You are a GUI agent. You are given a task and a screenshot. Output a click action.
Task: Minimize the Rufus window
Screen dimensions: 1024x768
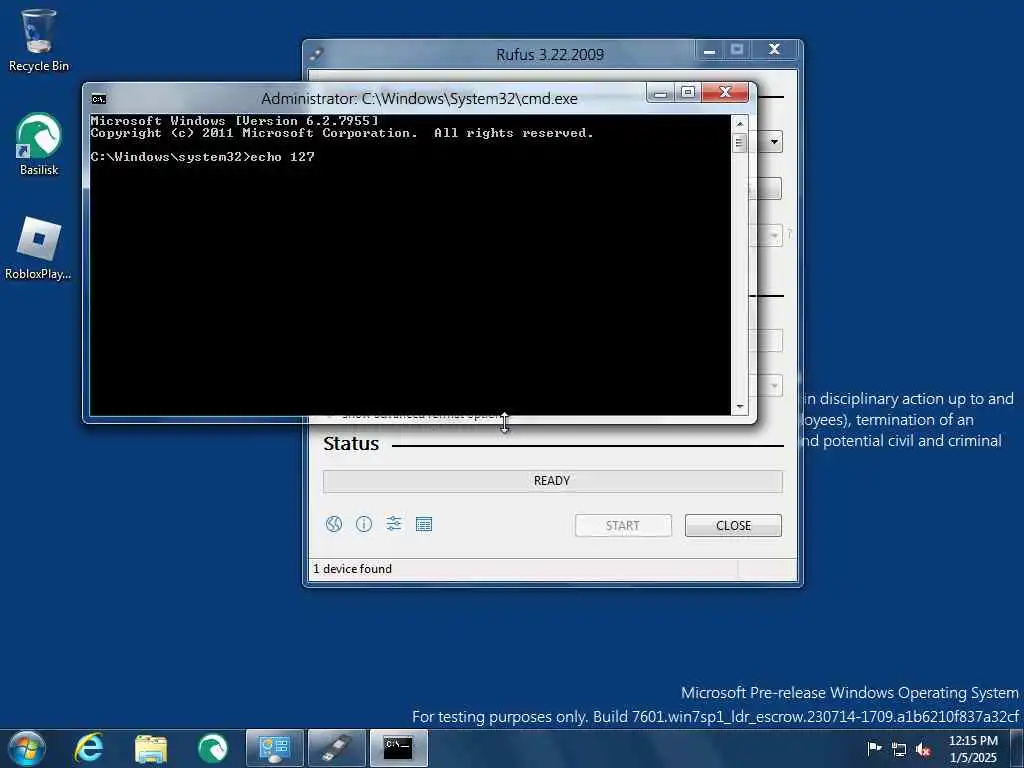pyautogui.click(x=709, y=50)
